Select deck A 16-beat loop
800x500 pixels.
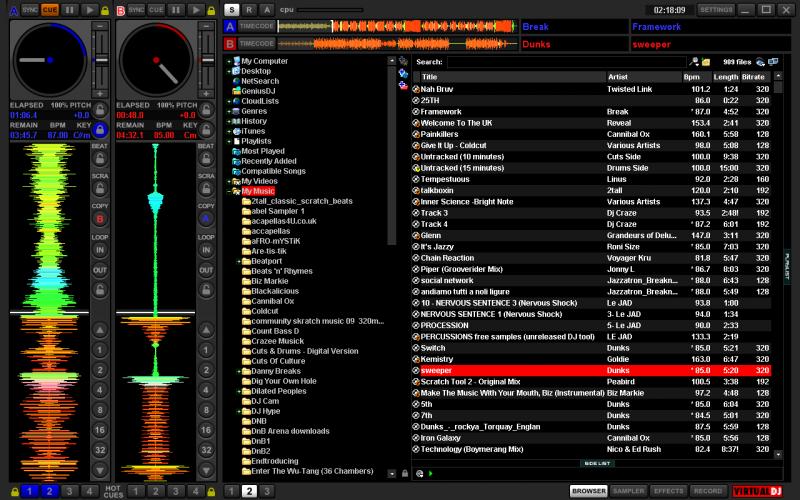(x=100, y=430)
